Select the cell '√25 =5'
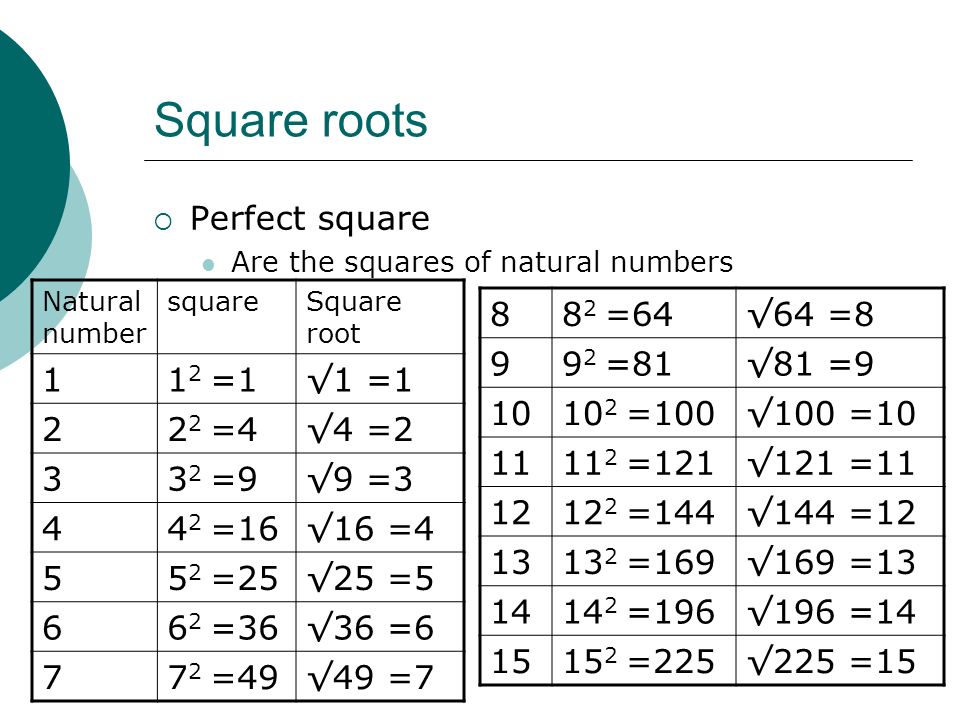 (380, 577)
